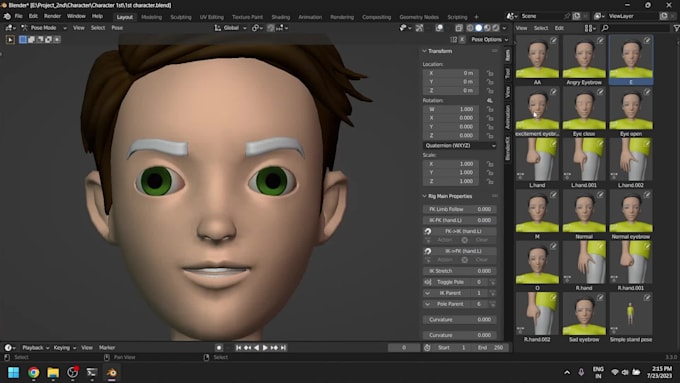Open Quaternion (WXYZ) rotation mode dropdown
Viewport: 680px width, 383px height.
point(460,146)
